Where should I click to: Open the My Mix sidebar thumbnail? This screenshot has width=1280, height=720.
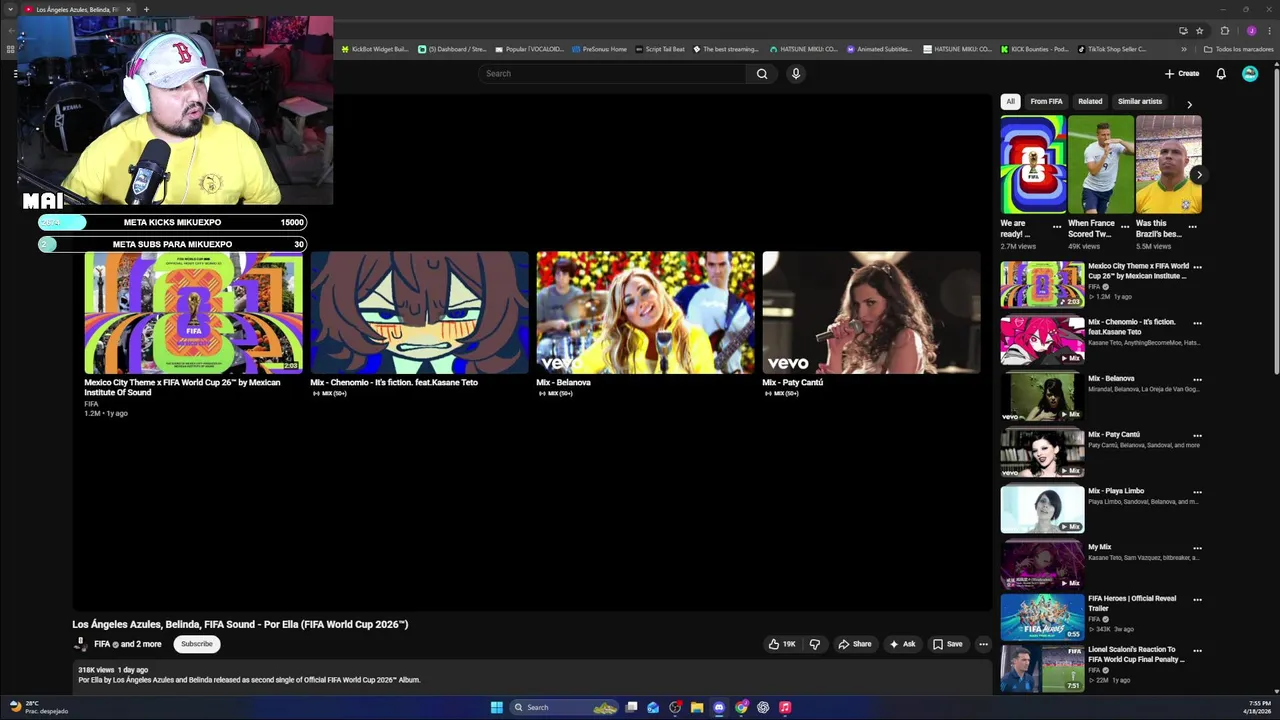pos(1042,564)
